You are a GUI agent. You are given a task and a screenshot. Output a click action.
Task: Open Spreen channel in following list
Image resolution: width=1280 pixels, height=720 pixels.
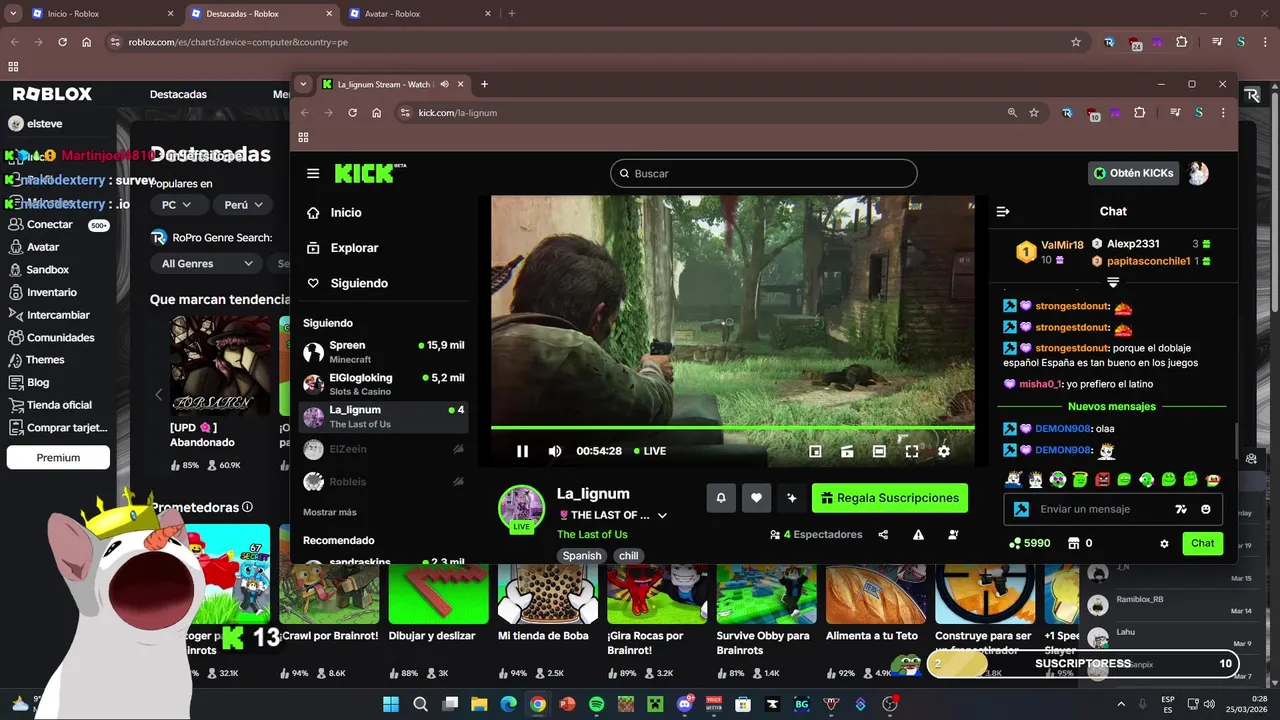click(x=384, y=352)
